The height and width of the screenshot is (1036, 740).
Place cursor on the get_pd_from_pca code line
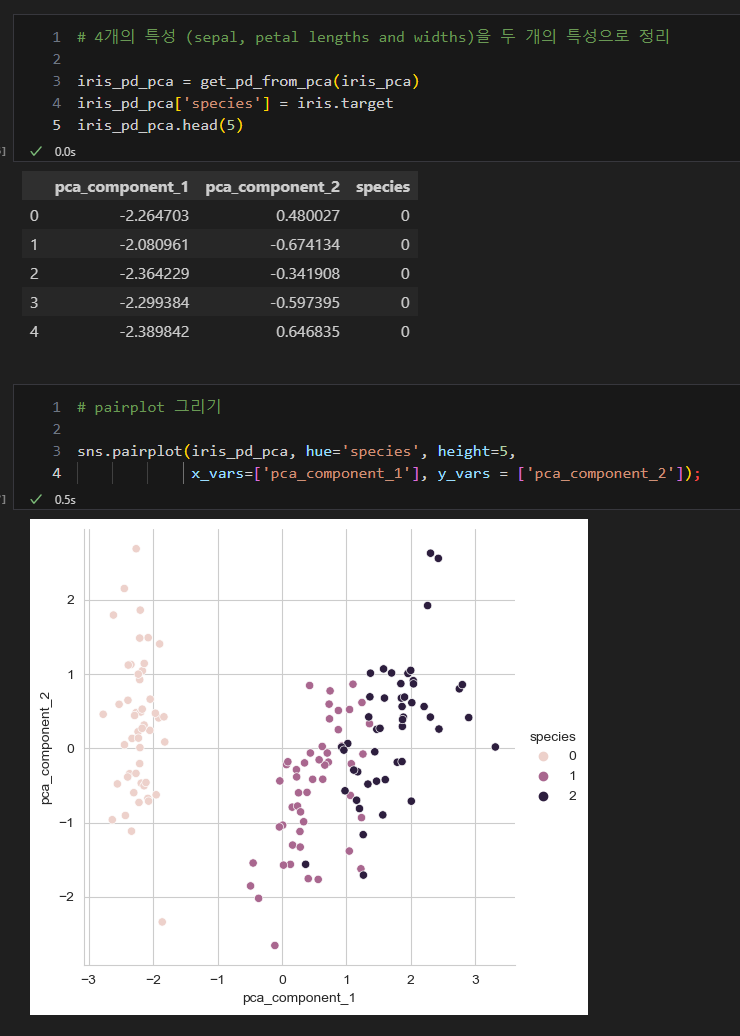click(x=249, y=81)
